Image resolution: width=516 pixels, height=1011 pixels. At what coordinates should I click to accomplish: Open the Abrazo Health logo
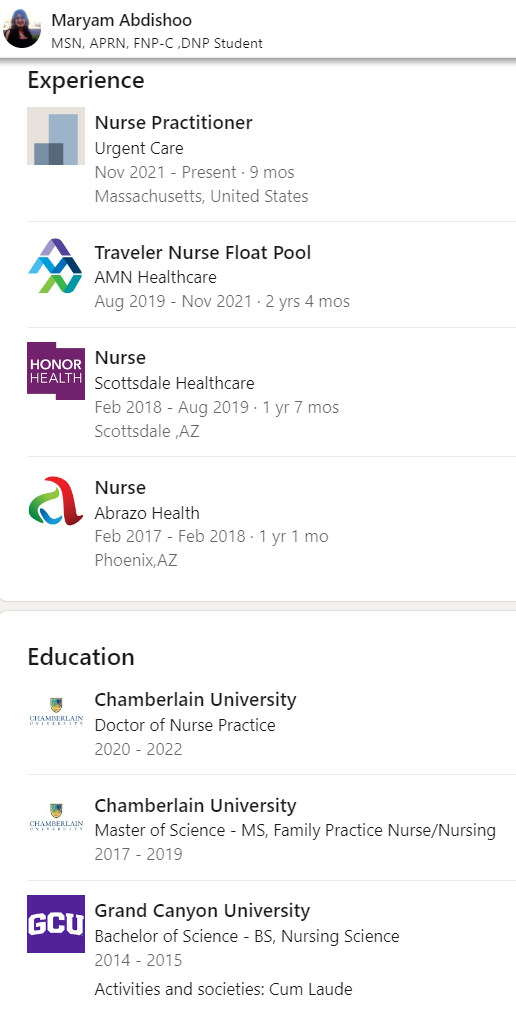pyautogui.click(x=56, y=501)
